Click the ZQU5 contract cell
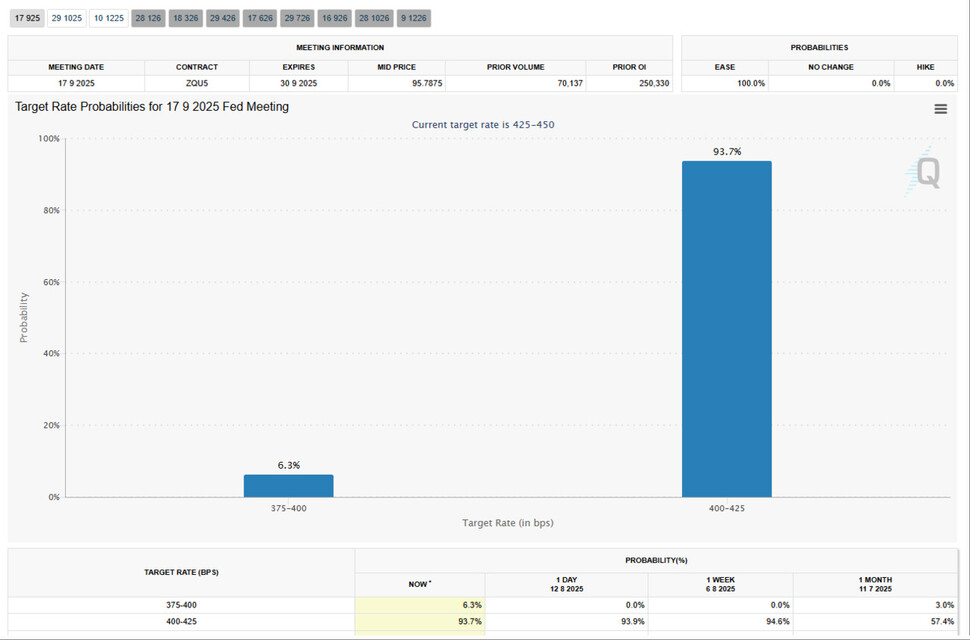This screenshot has height=640, width=970. pos(197,83)
